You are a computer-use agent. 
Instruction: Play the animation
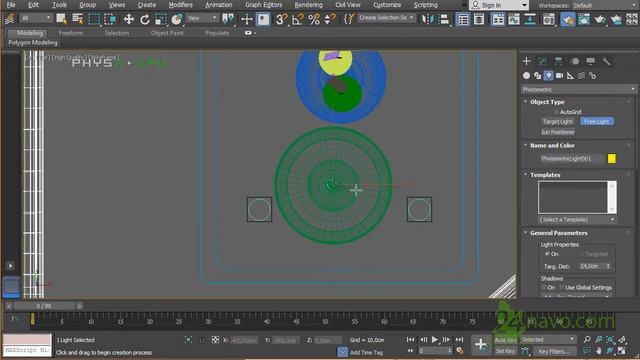click(x=435, y=340)
